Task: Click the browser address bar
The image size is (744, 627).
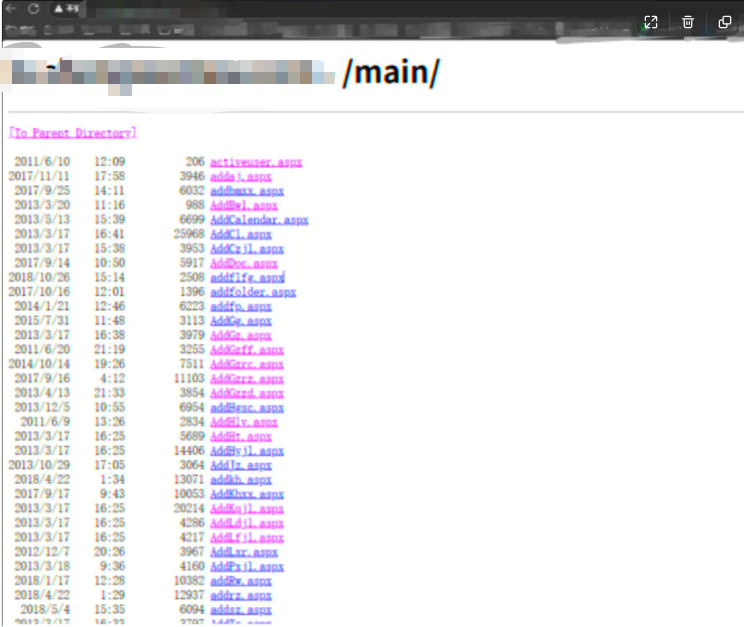Action: point(300,9)
